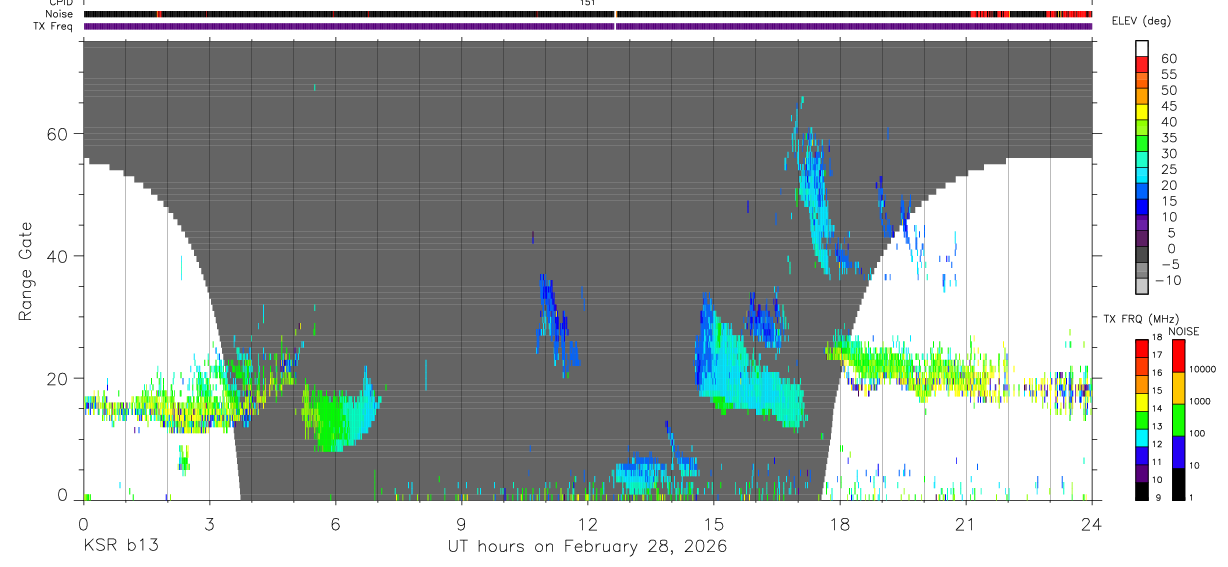This screenshot has width=1228, height=567.
Task: Pick the cyan ELEV band near 25
Action: 1142,174
